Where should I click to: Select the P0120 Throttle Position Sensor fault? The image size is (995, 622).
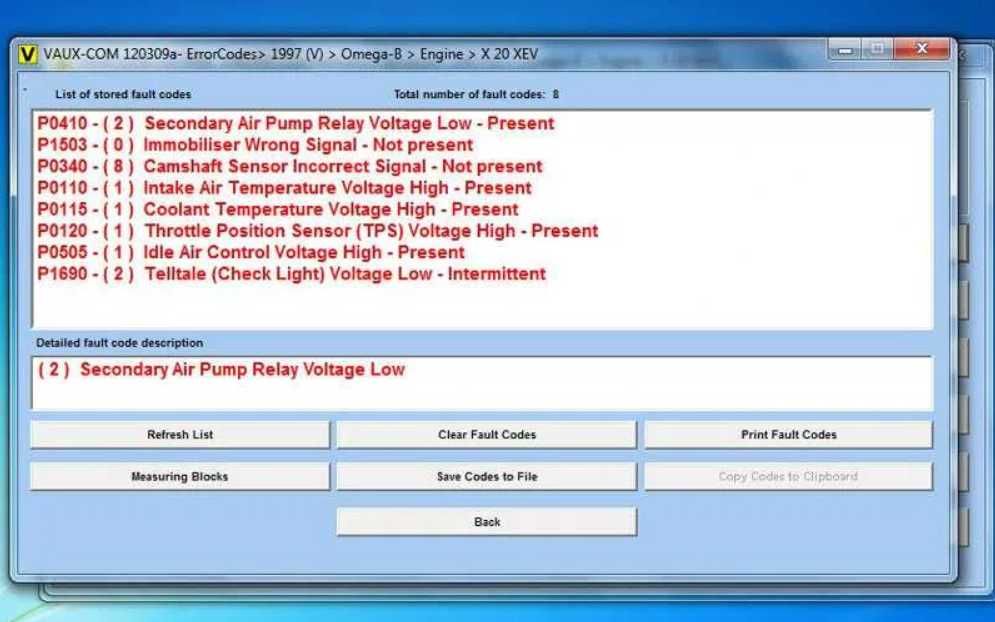coord(318,231)
